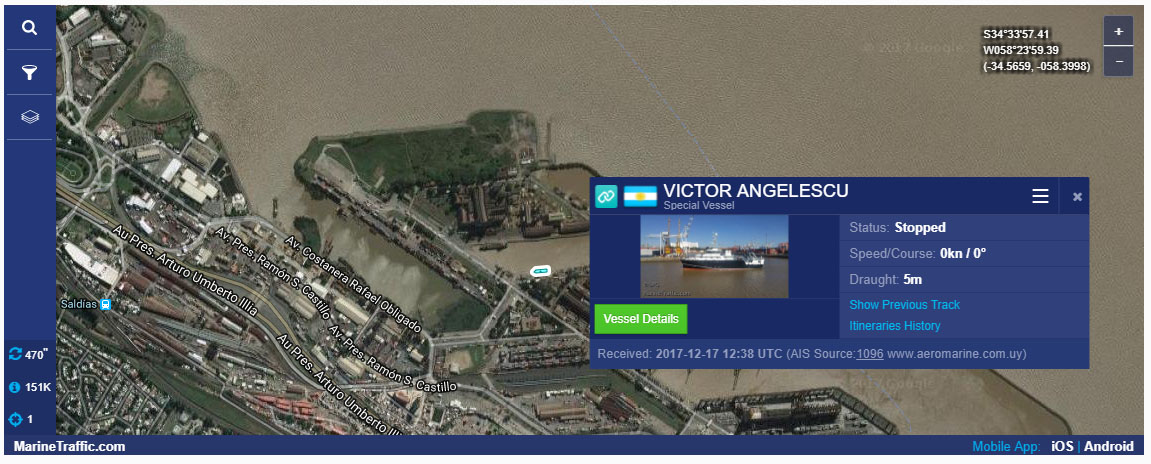Click the 151K vessels info icon
The image size is (1151, 464).
(x=15, y=387)
